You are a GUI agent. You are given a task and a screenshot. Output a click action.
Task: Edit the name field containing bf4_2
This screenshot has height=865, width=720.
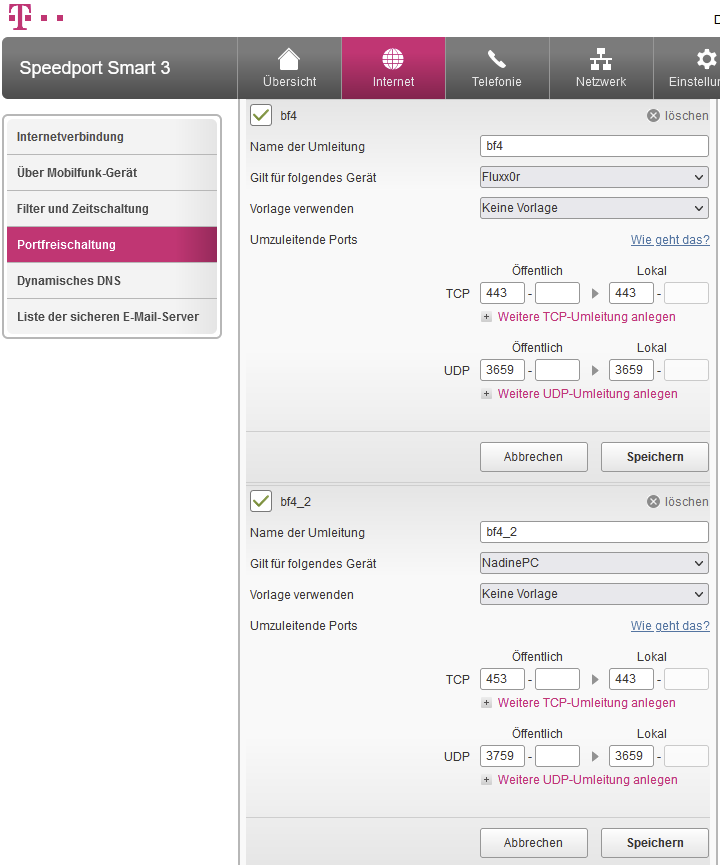tap(594, 532)
